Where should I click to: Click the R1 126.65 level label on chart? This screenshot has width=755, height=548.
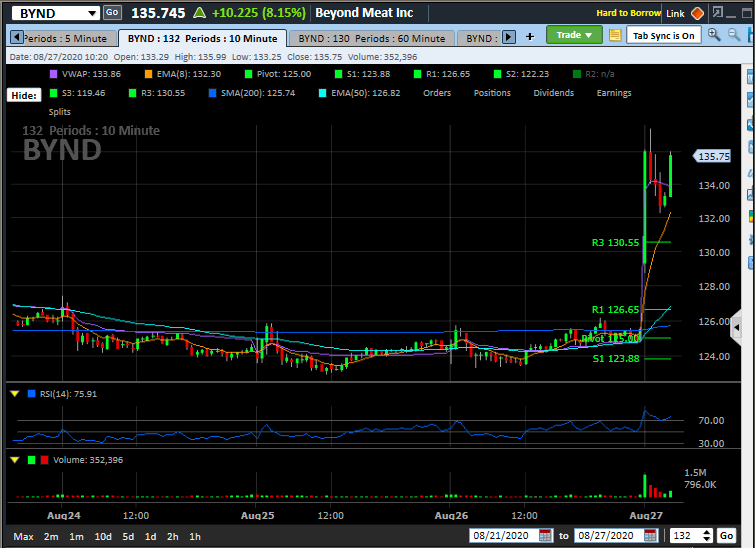click(615, 310)
